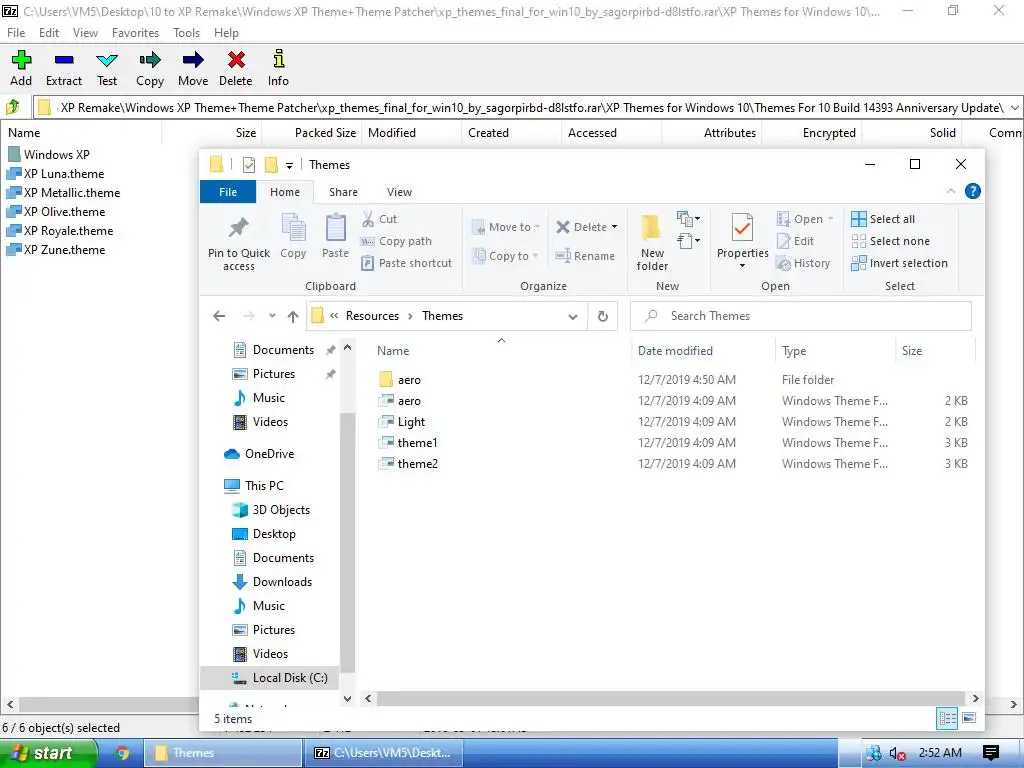Expand the Properties dropdown arrow
Viewport: 1024px width, 768px height.
743,266
